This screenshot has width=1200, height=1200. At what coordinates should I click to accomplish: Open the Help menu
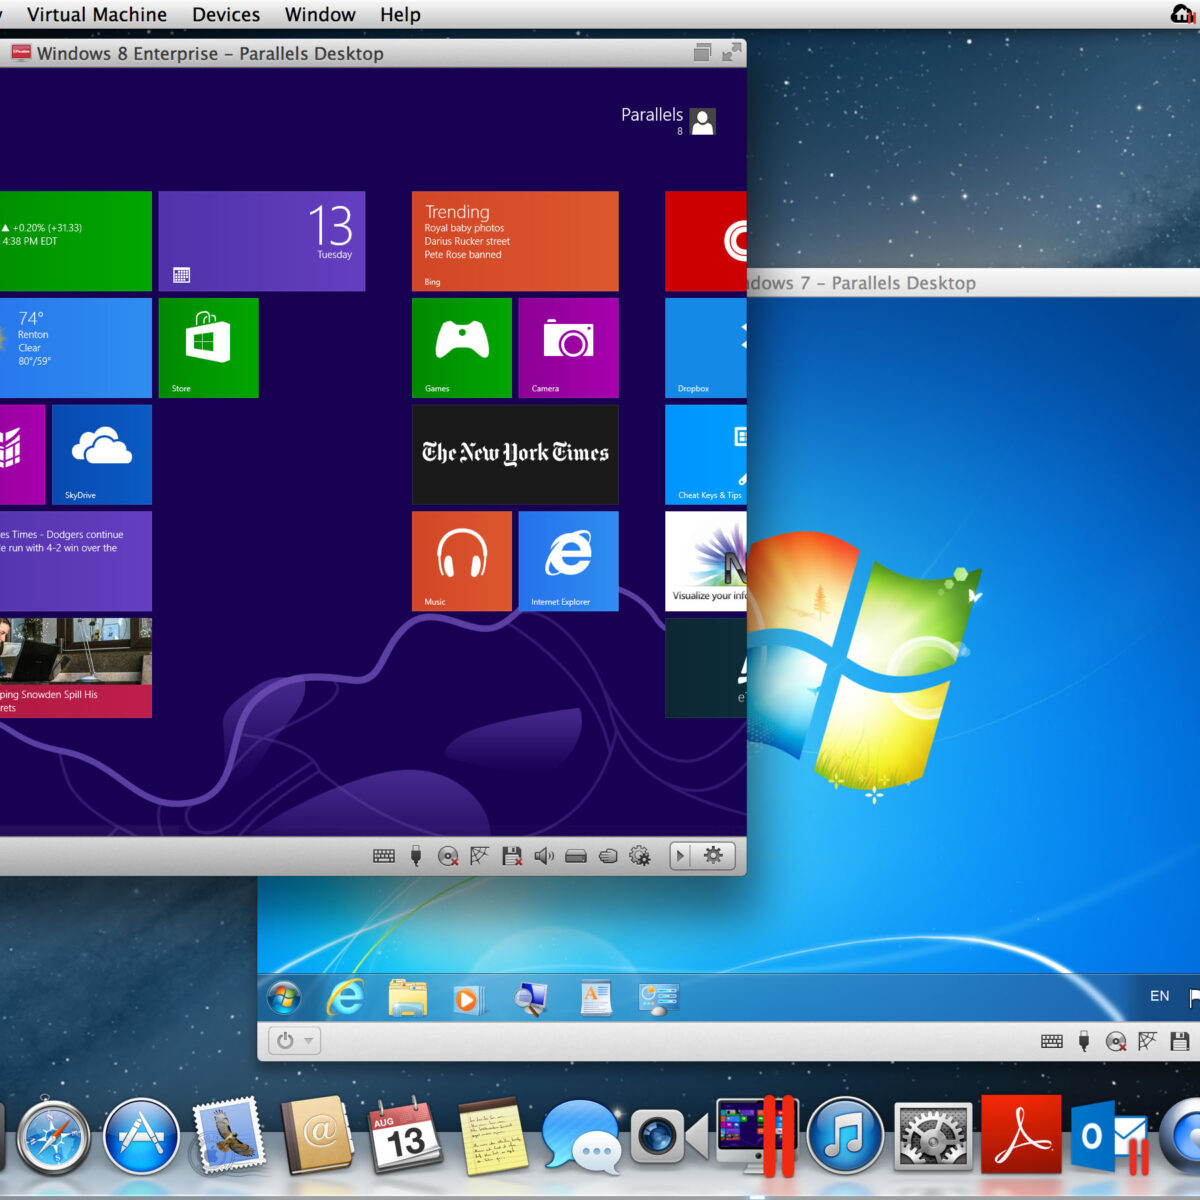coord(400,15)
